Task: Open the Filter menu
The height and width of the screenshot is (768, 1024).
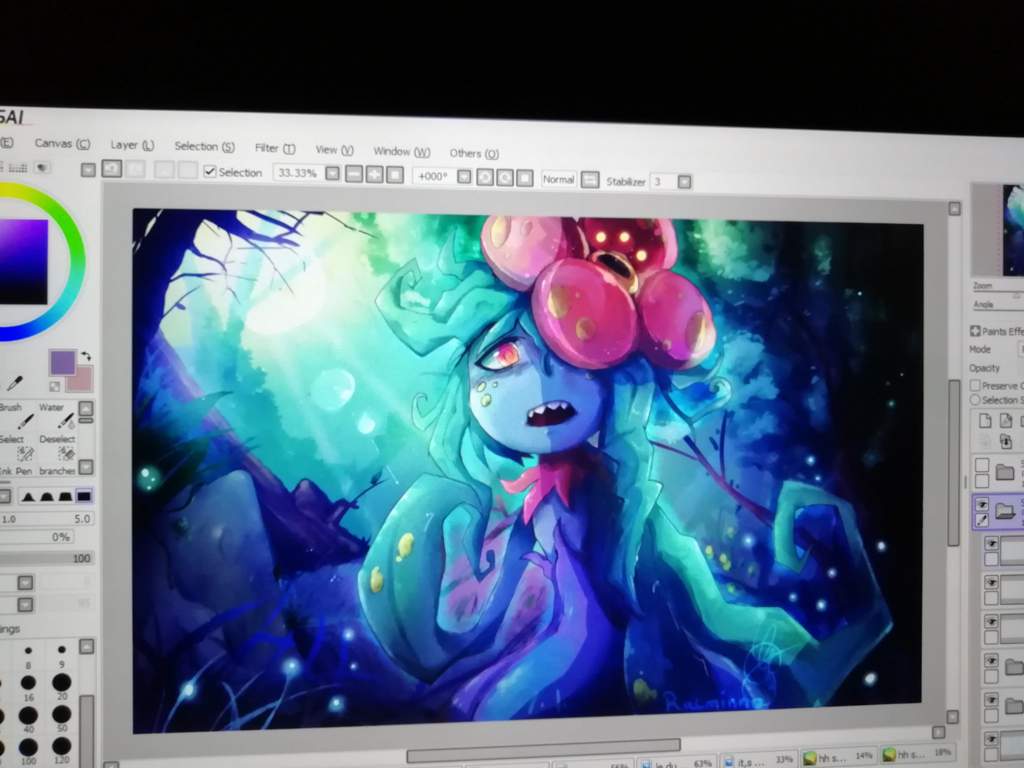Action: (x=275, y=148)
